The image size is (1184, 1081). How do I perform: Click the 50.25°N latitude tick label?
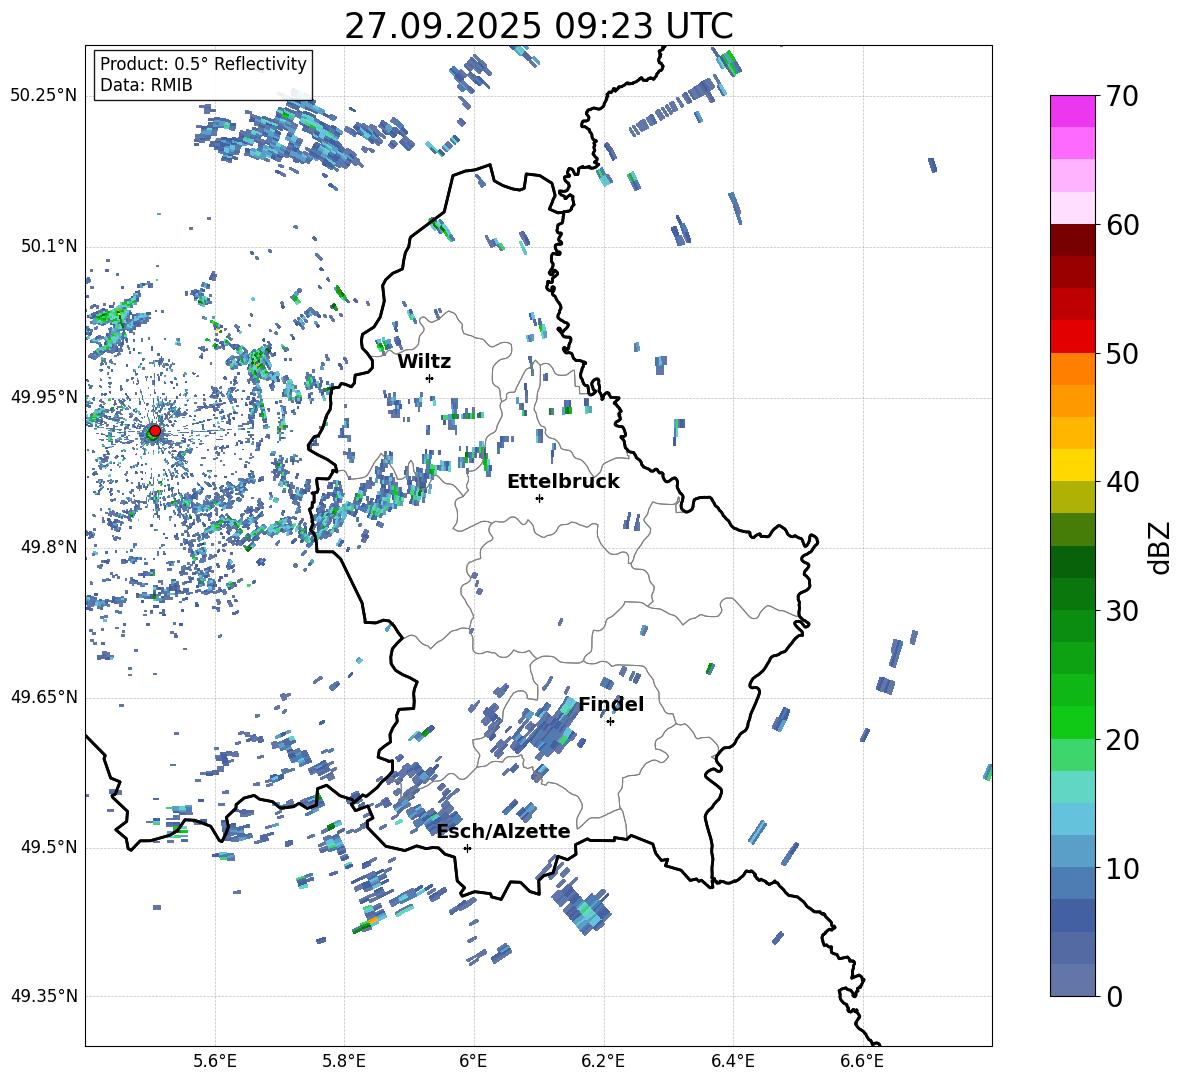43,96
